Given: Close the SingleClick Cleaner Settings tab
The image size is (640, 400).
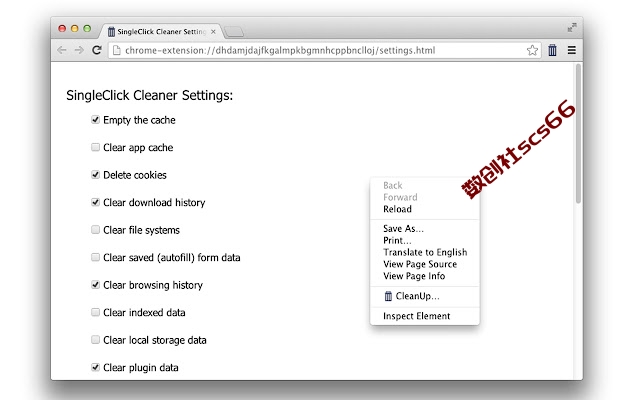Looking at the screenshot, I should (213, 31).
